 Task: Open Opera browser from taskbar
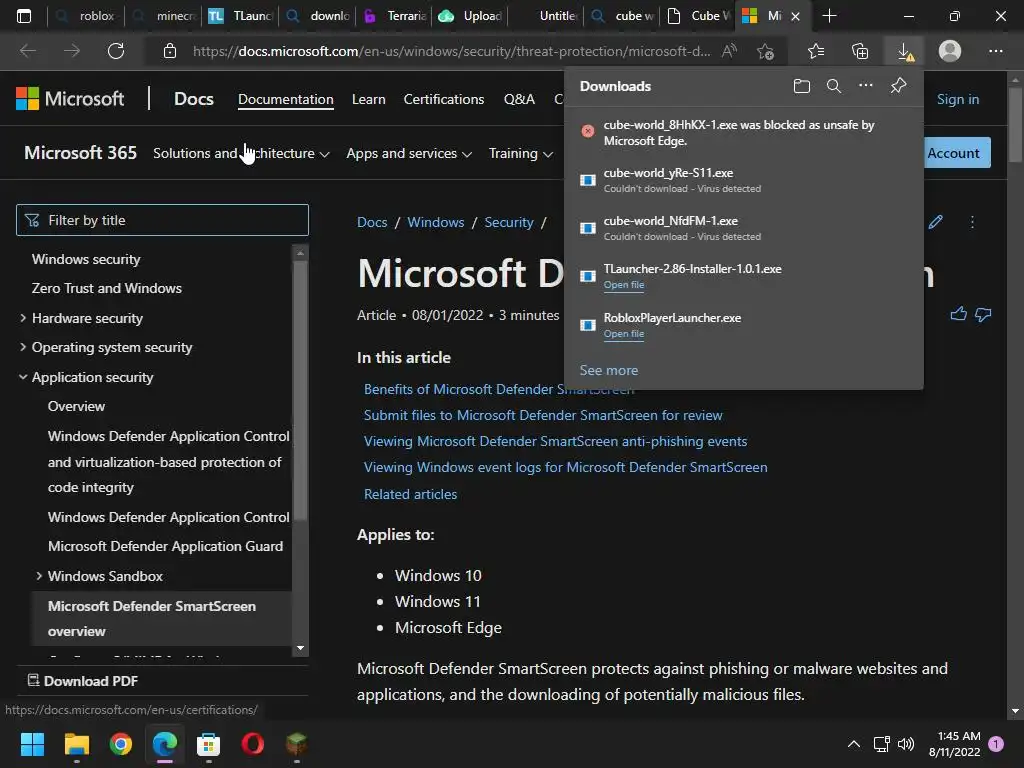click(x=253, y=744)
